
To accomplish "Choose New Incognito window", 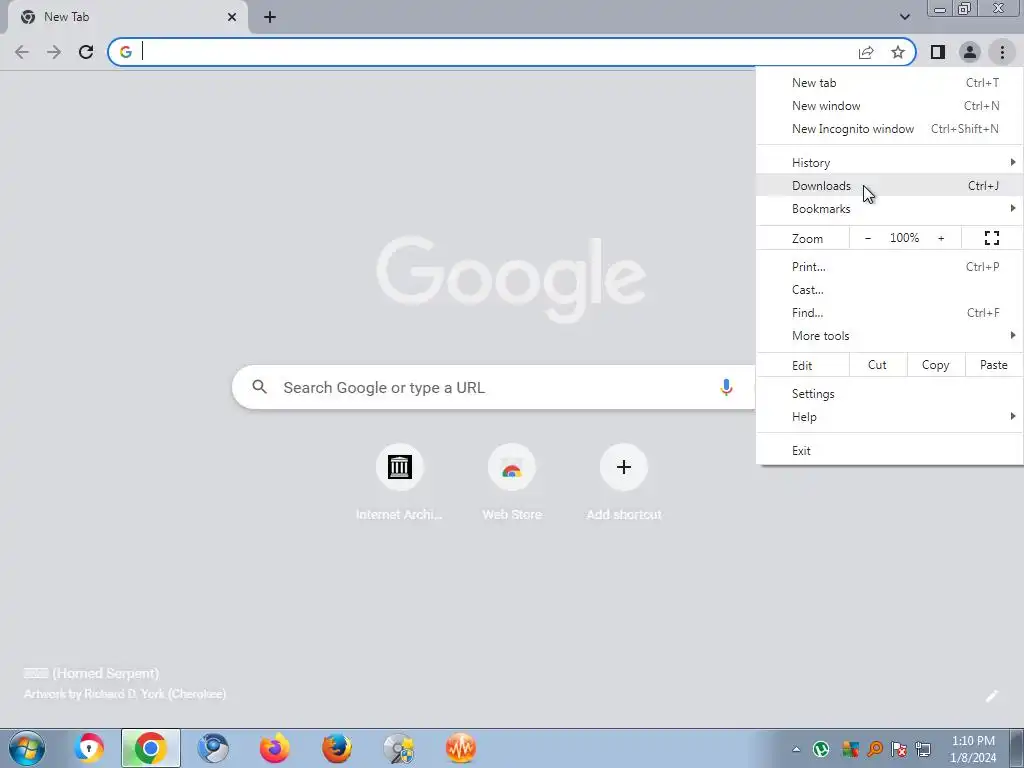I will [x=889, y=129].
